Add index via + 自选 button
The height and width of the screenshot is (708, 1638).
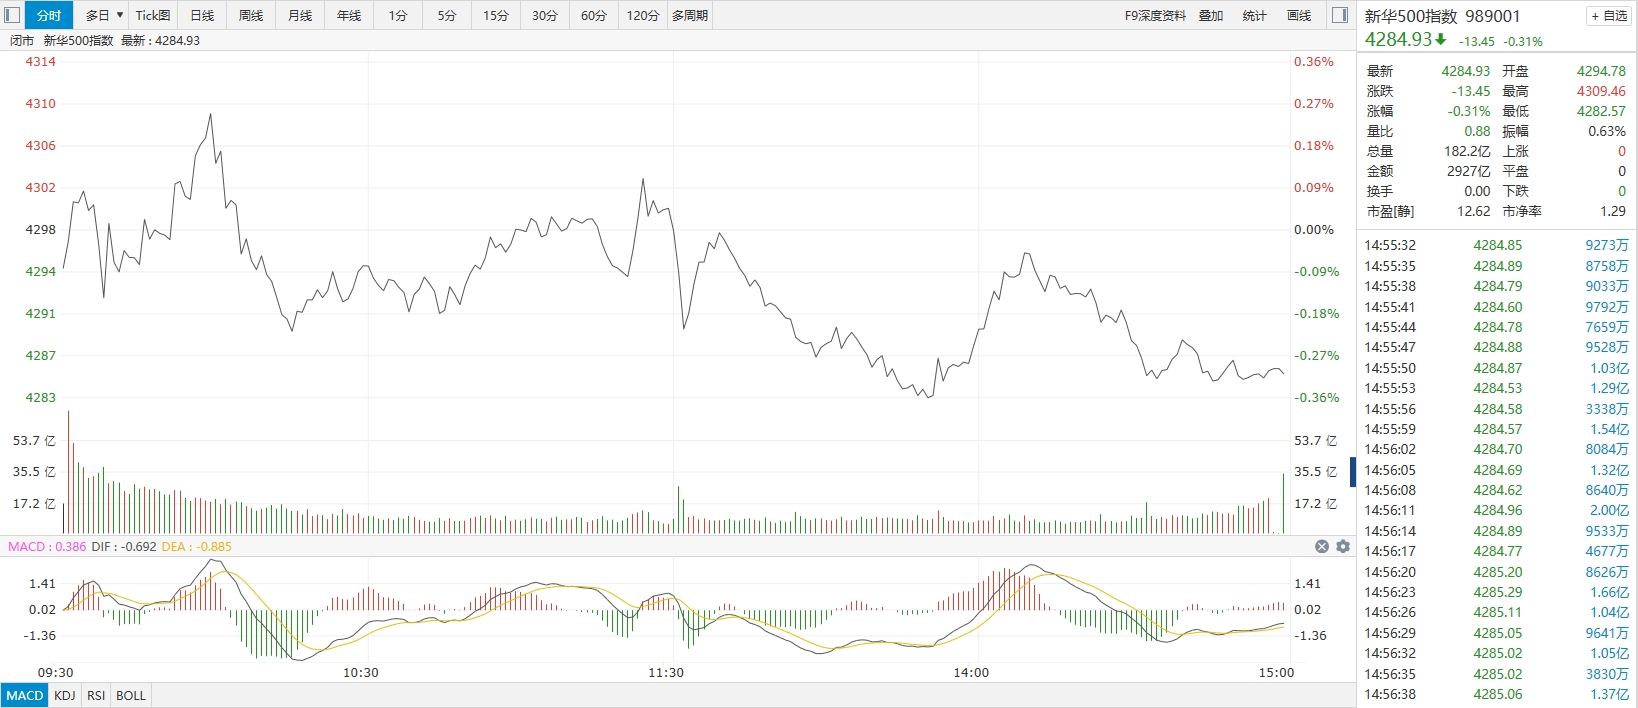pyautogui.click(x=1609, y=16)
